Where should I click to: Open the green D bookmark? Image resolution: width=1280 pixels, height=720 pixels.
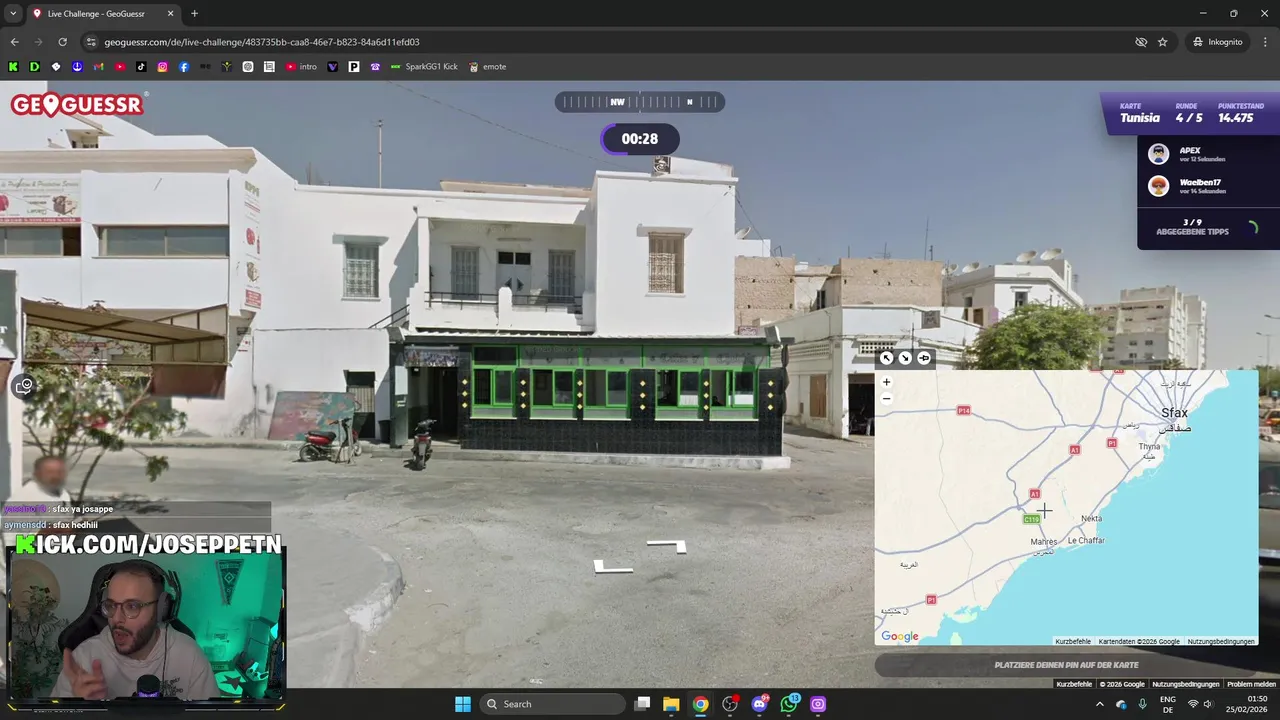34,67
